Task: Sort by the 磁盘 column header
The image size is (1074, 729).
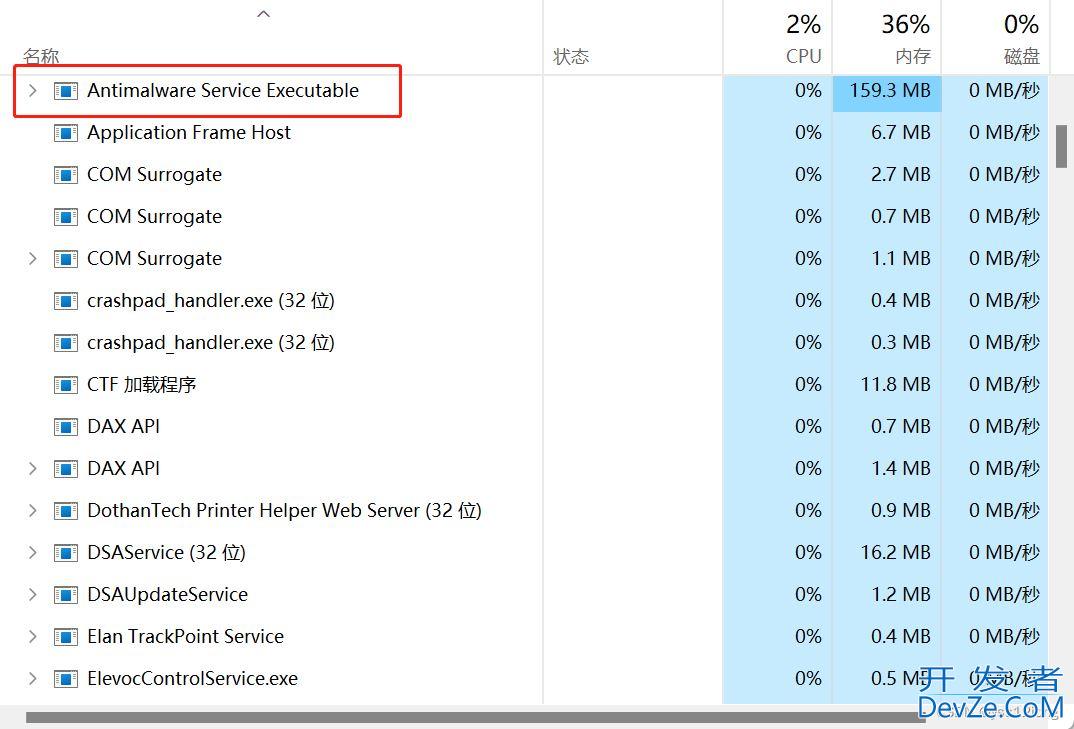Action: point(1021,56)
